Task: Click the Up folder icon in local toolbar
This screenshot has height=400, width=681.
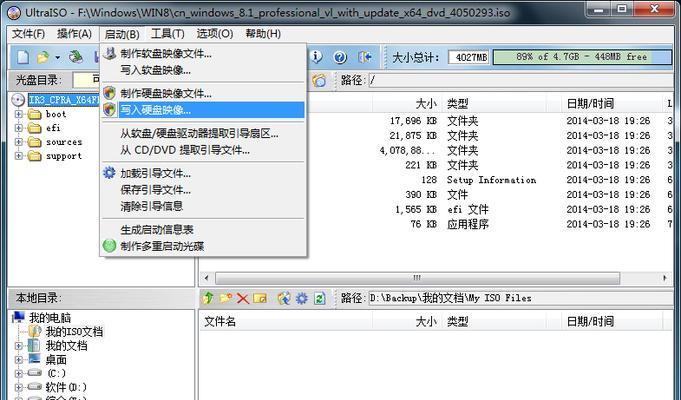Action: [208, 298]
